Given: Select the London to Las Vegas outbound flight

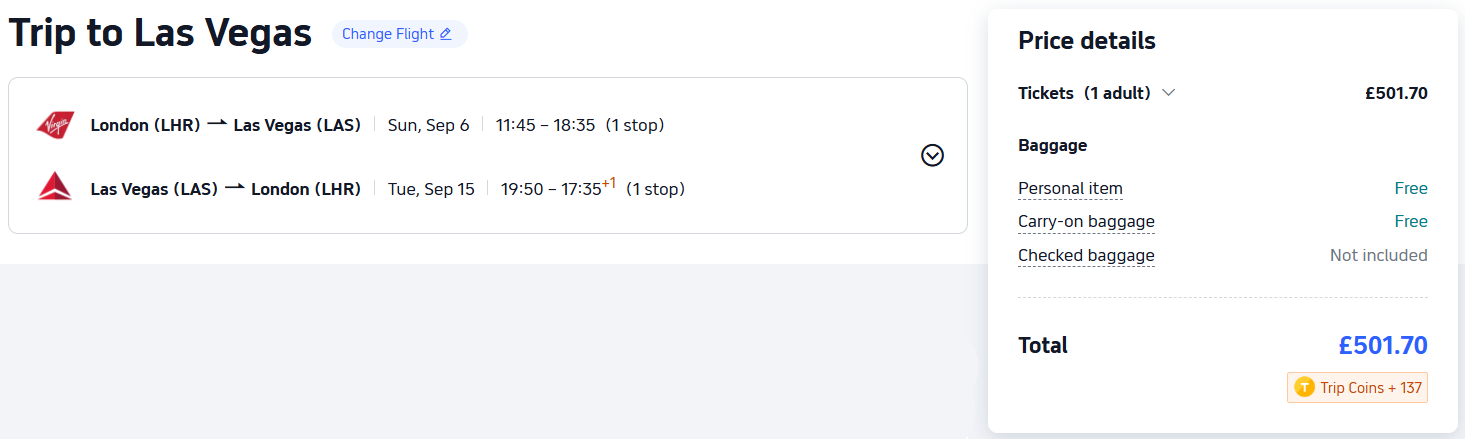Looking at the screenshot, I should point(225,125).
